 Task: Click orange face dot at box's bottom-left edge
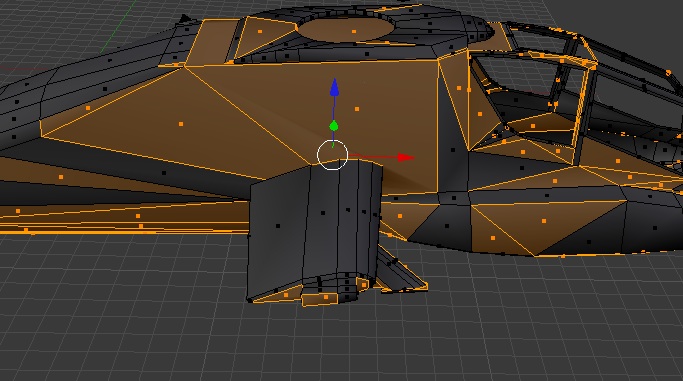tap(286, 295)
